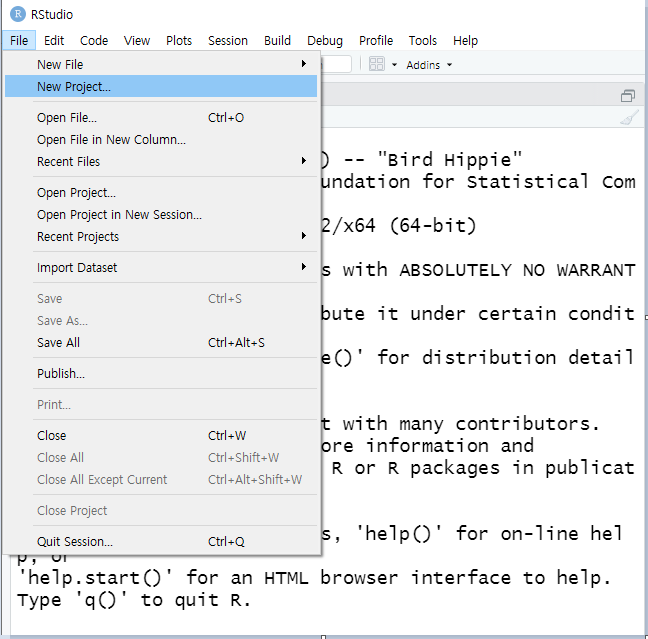648x639 pixels.
Task: Open the Profile menu
Action: (x=376, y=41)
